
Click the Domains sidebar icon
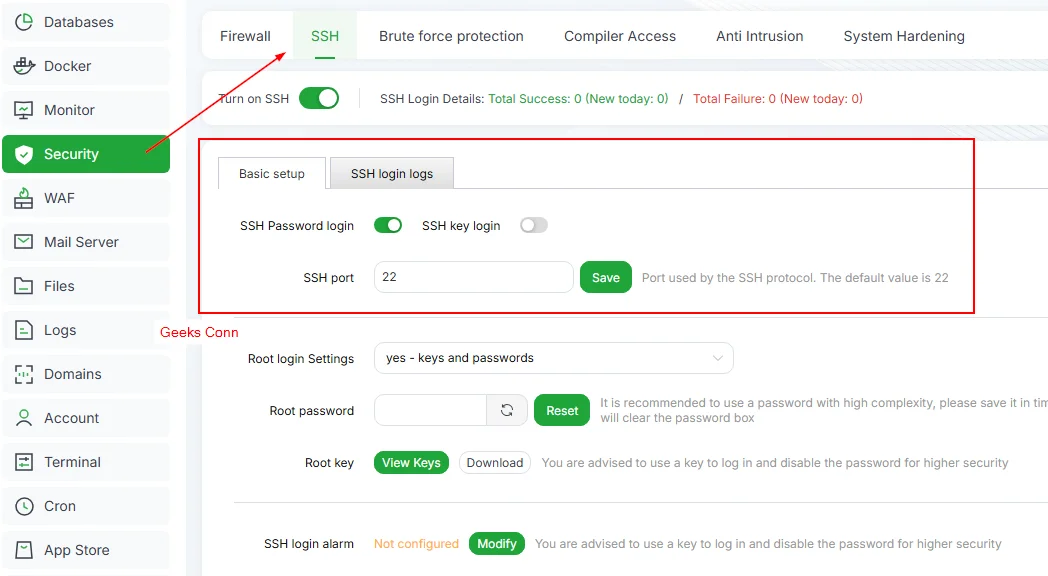point(27,374)
